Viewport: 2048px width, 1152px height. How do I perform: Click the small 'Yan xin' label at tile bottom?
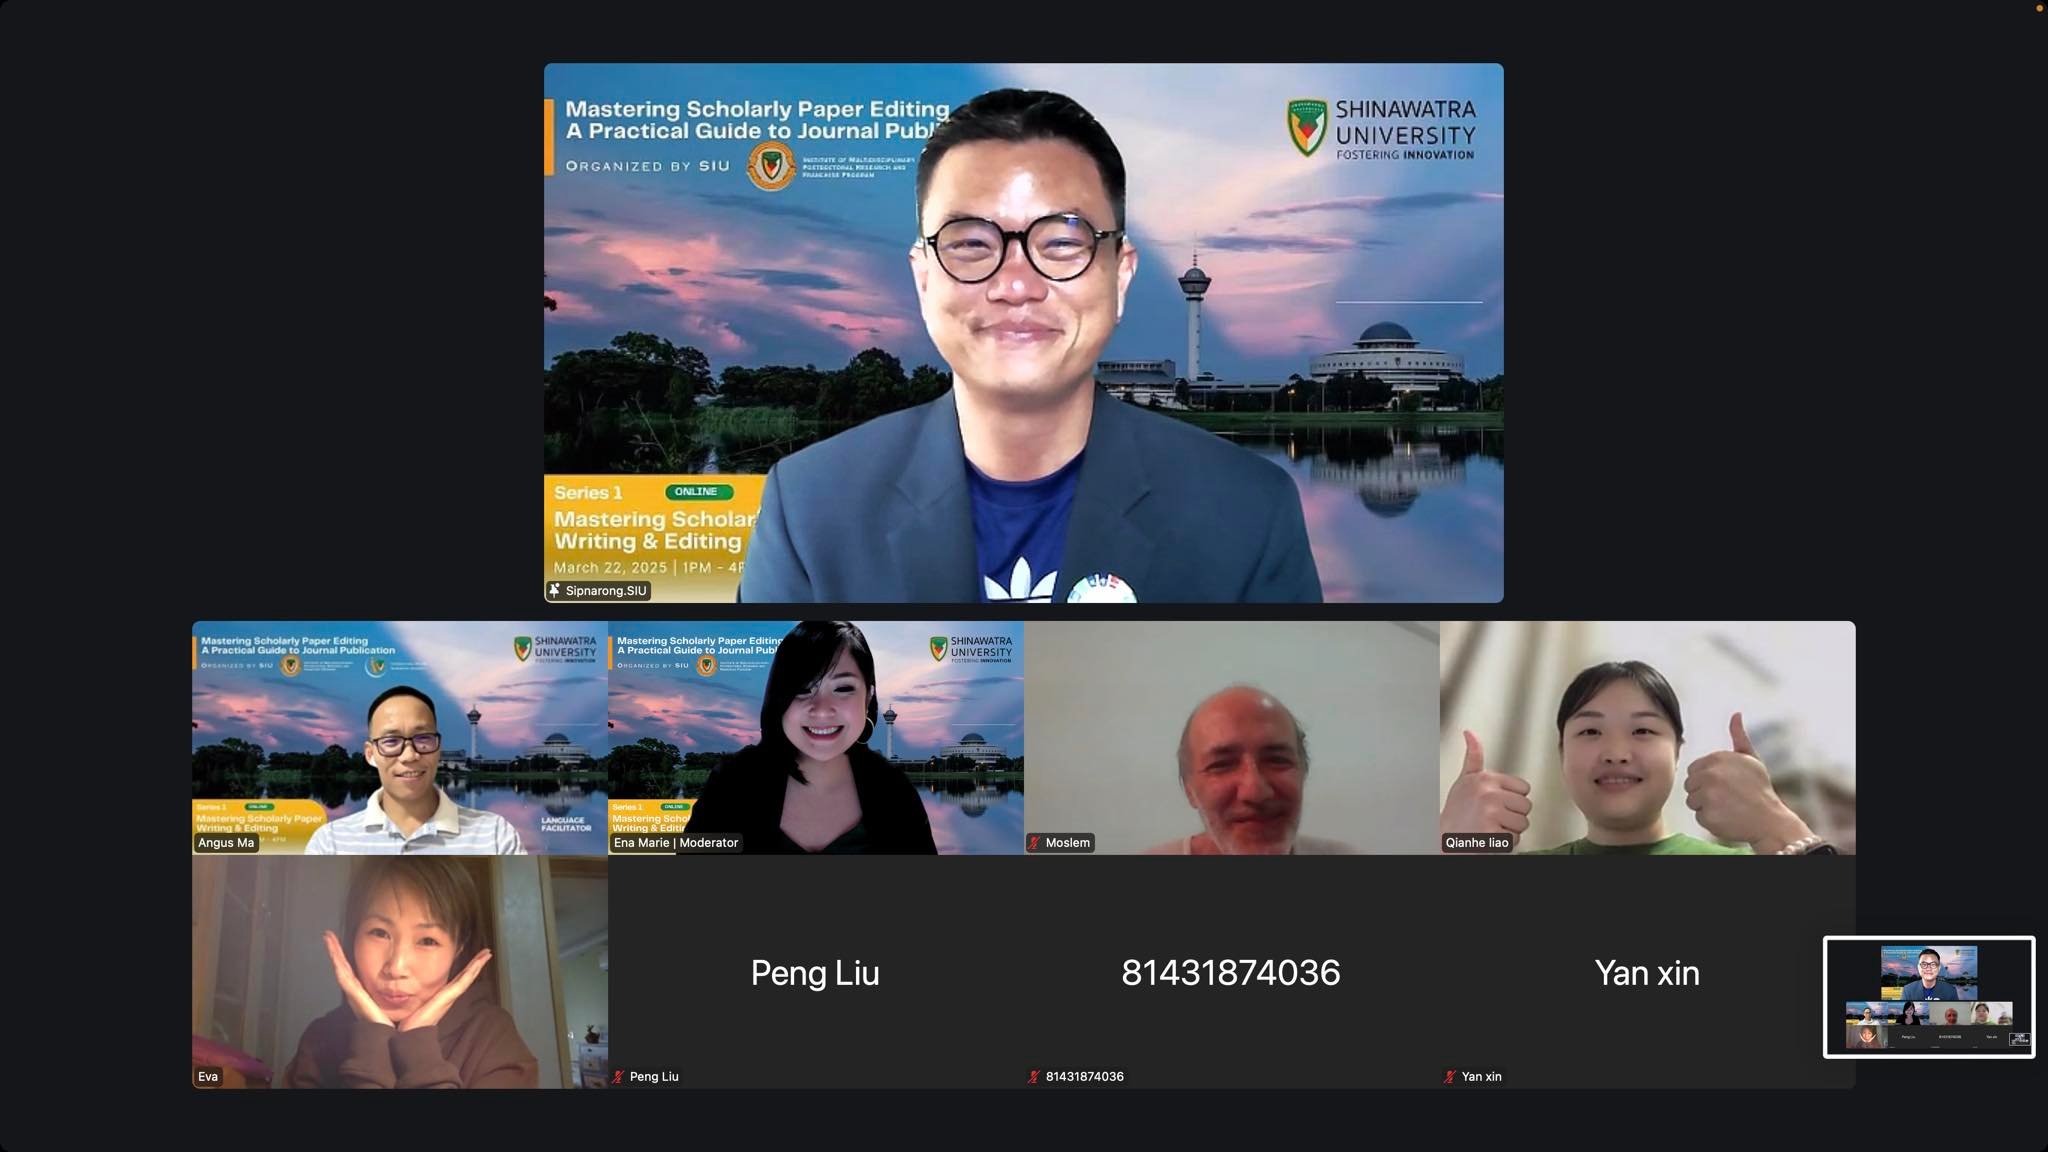click(1482, 1077)
